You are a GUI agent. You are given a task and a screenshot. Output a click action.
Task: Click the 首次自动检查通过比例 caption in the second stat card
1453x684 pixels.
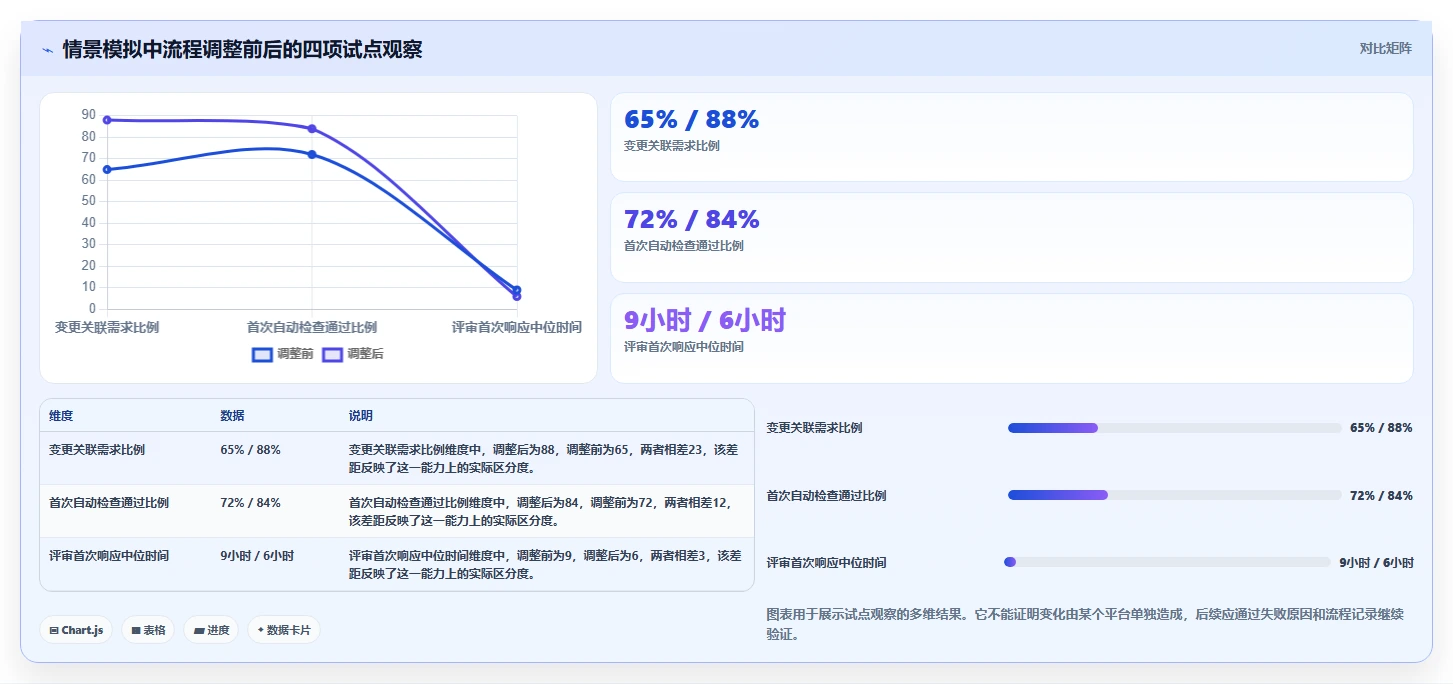[684, 246]
